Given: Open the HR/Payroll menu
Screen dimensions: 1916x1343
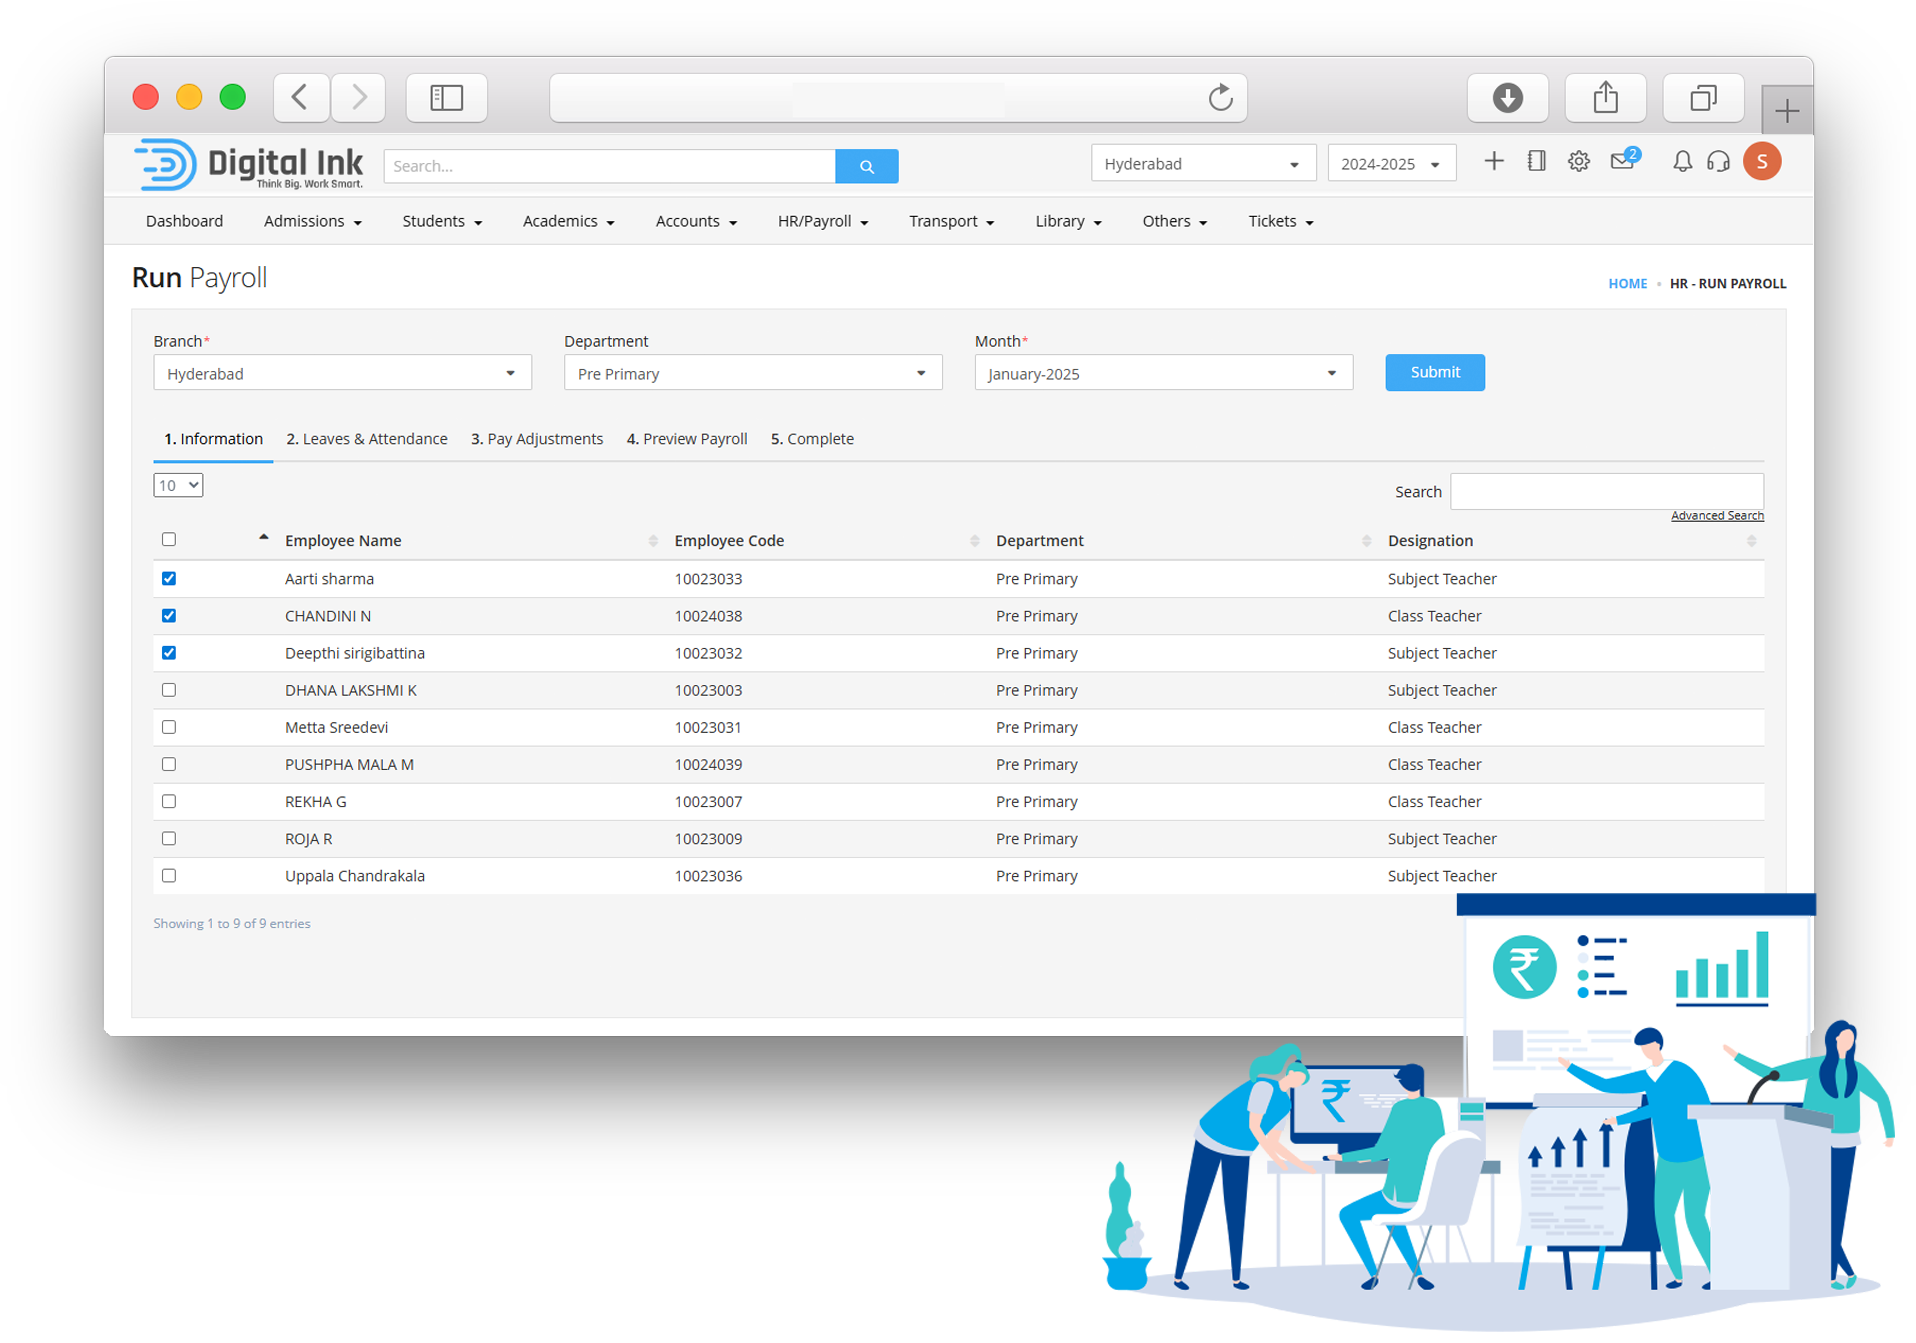Looking at the screenshot, I should (822, 222).
